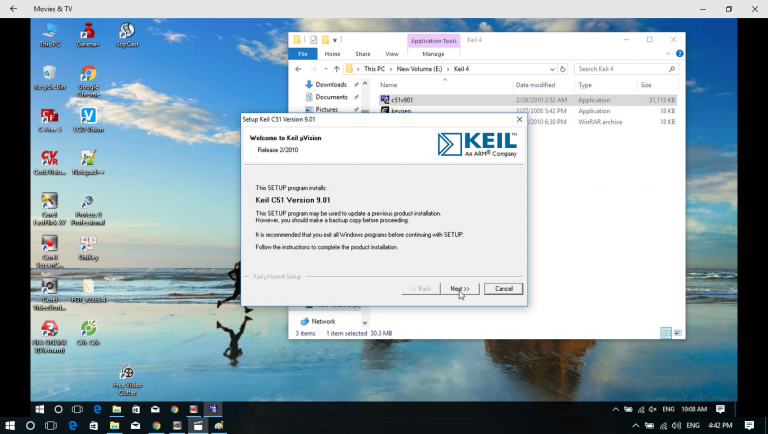Click outer Windows Start button
The image size is (768, 434).
coord(9,426)
